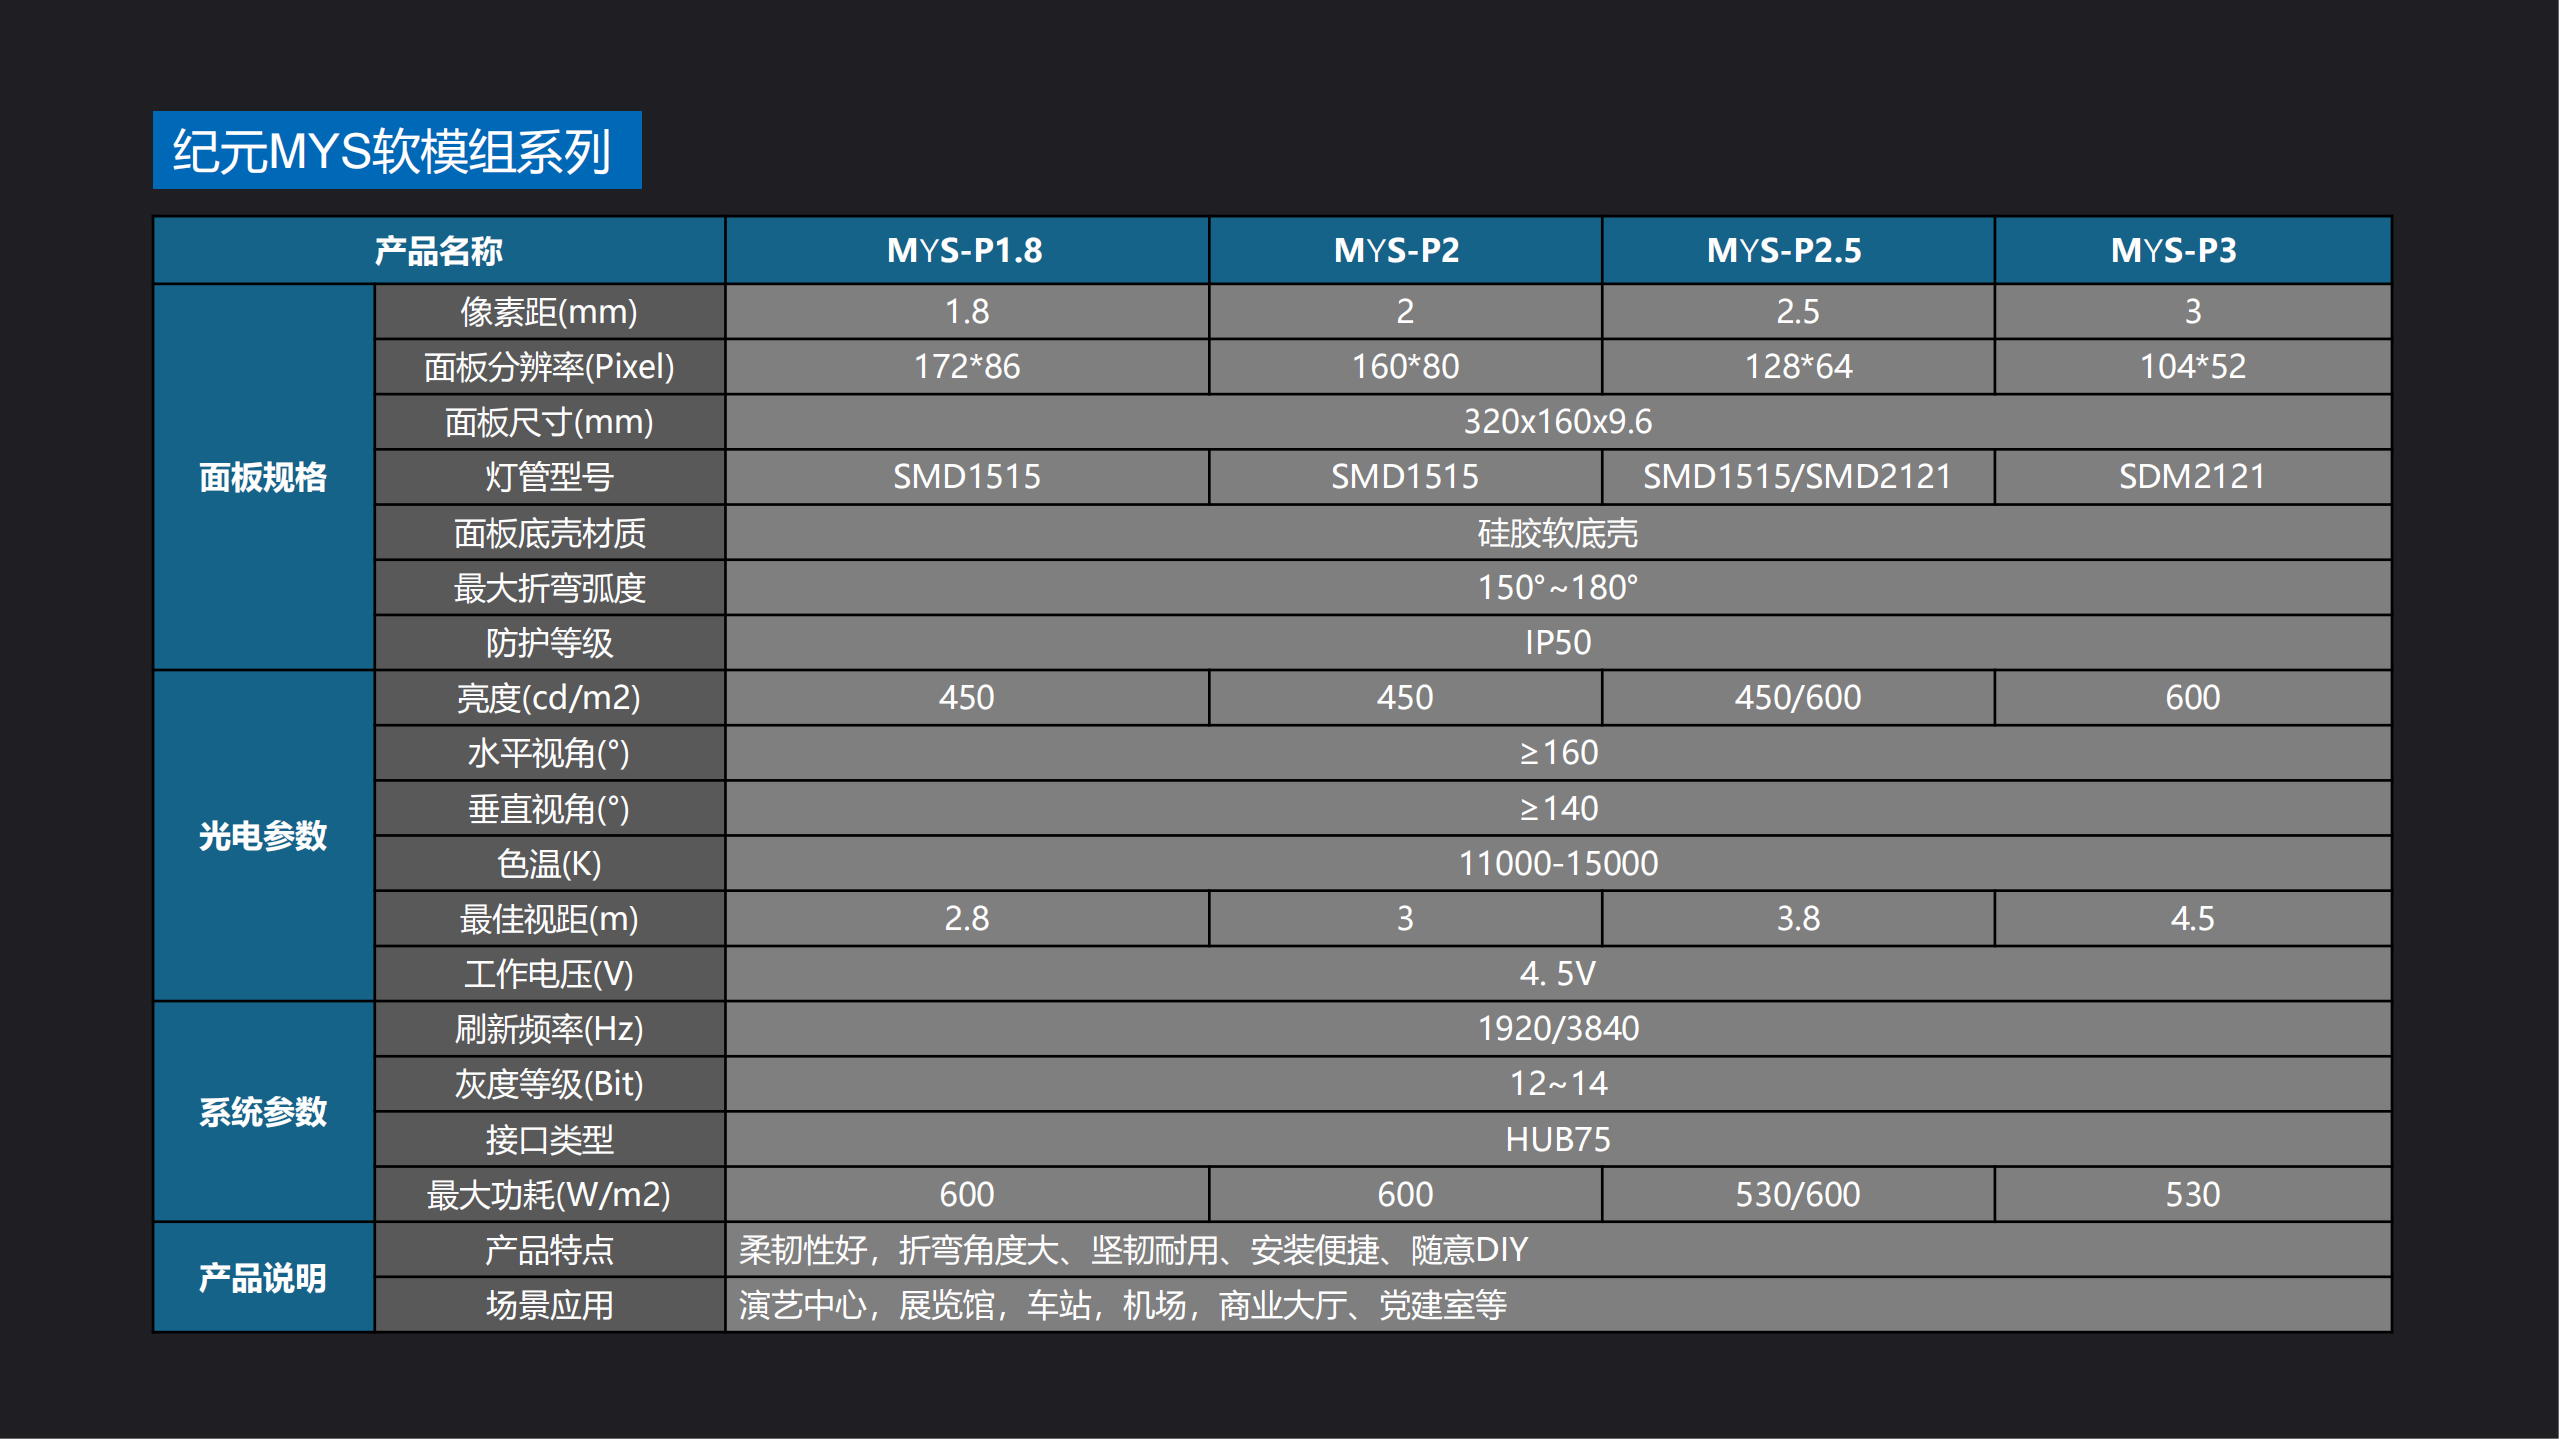Viewport: 2560px width, 1440px height.
Task: Click the 11000-15000 color temperature cell
Action: [1558, 864]
